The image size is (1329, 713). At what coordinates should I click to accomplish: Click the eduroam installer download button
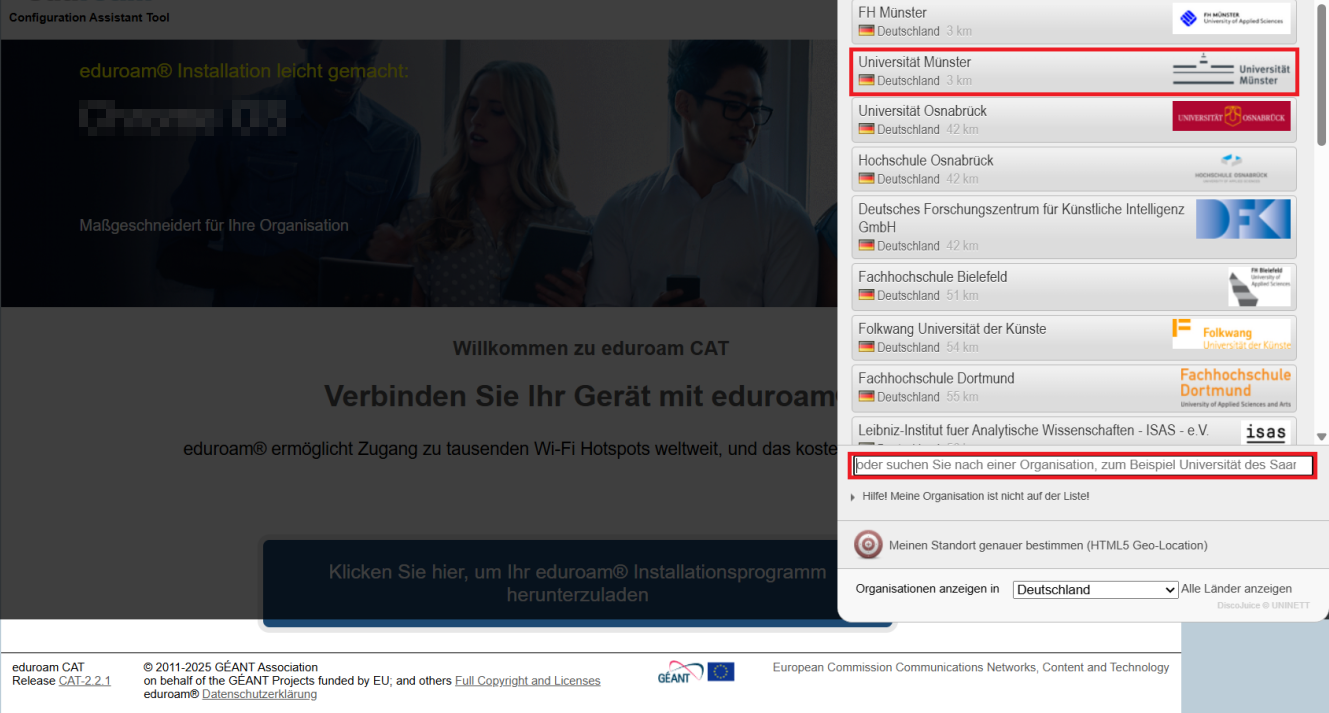point(577,583)
